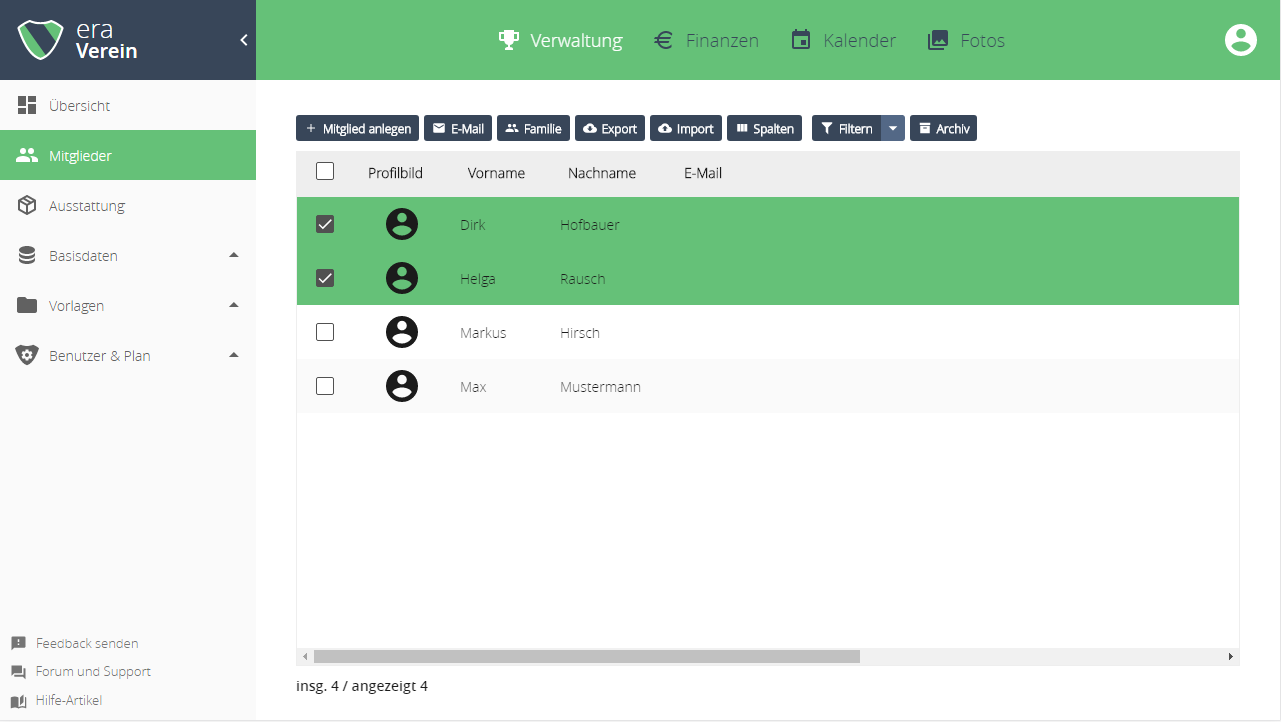
Task: Click the first name Helga cell
Action: [478, 278]
